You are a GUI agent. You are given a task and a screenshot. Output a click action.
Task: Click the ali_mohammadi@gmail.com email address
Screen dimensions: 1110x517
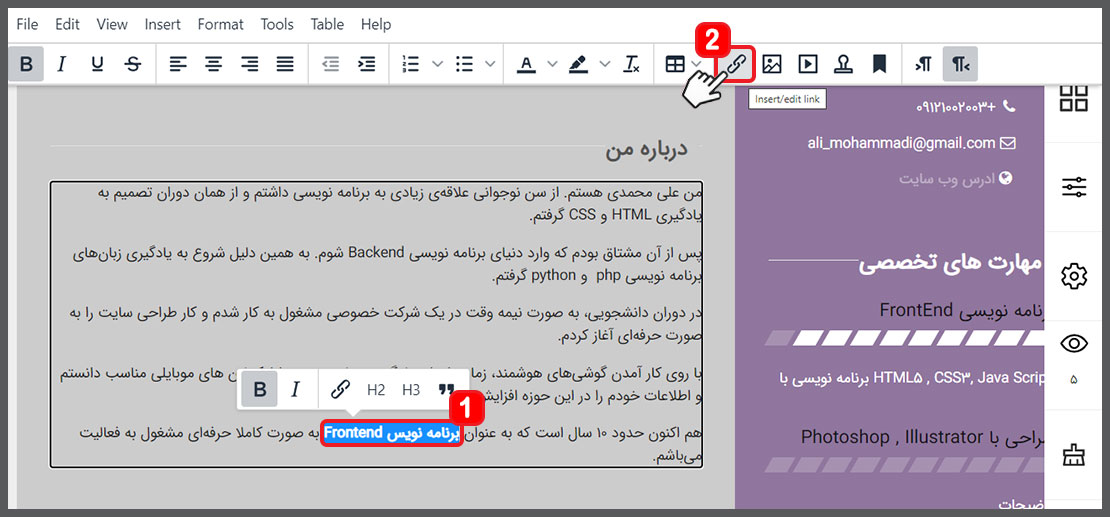pos(901,143)
